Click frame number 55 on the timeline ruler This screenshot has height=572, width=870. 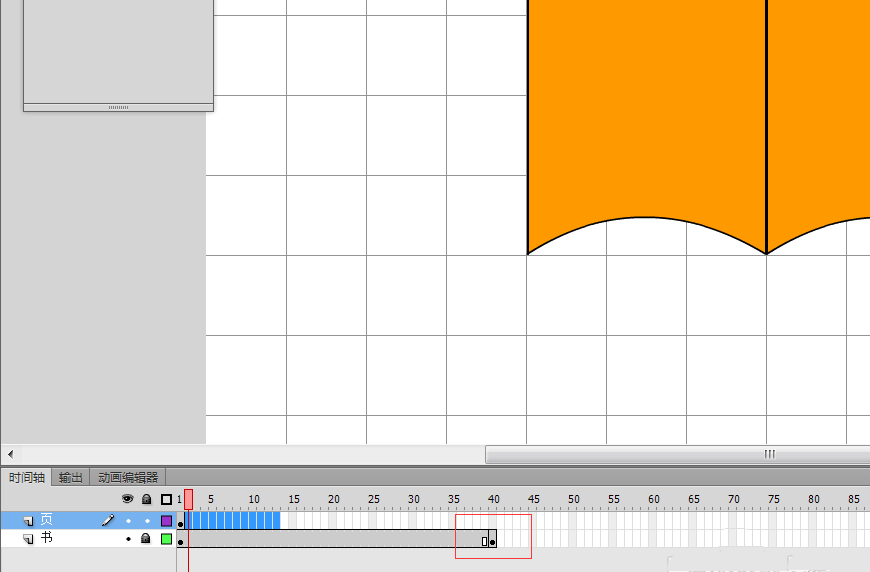613,499
